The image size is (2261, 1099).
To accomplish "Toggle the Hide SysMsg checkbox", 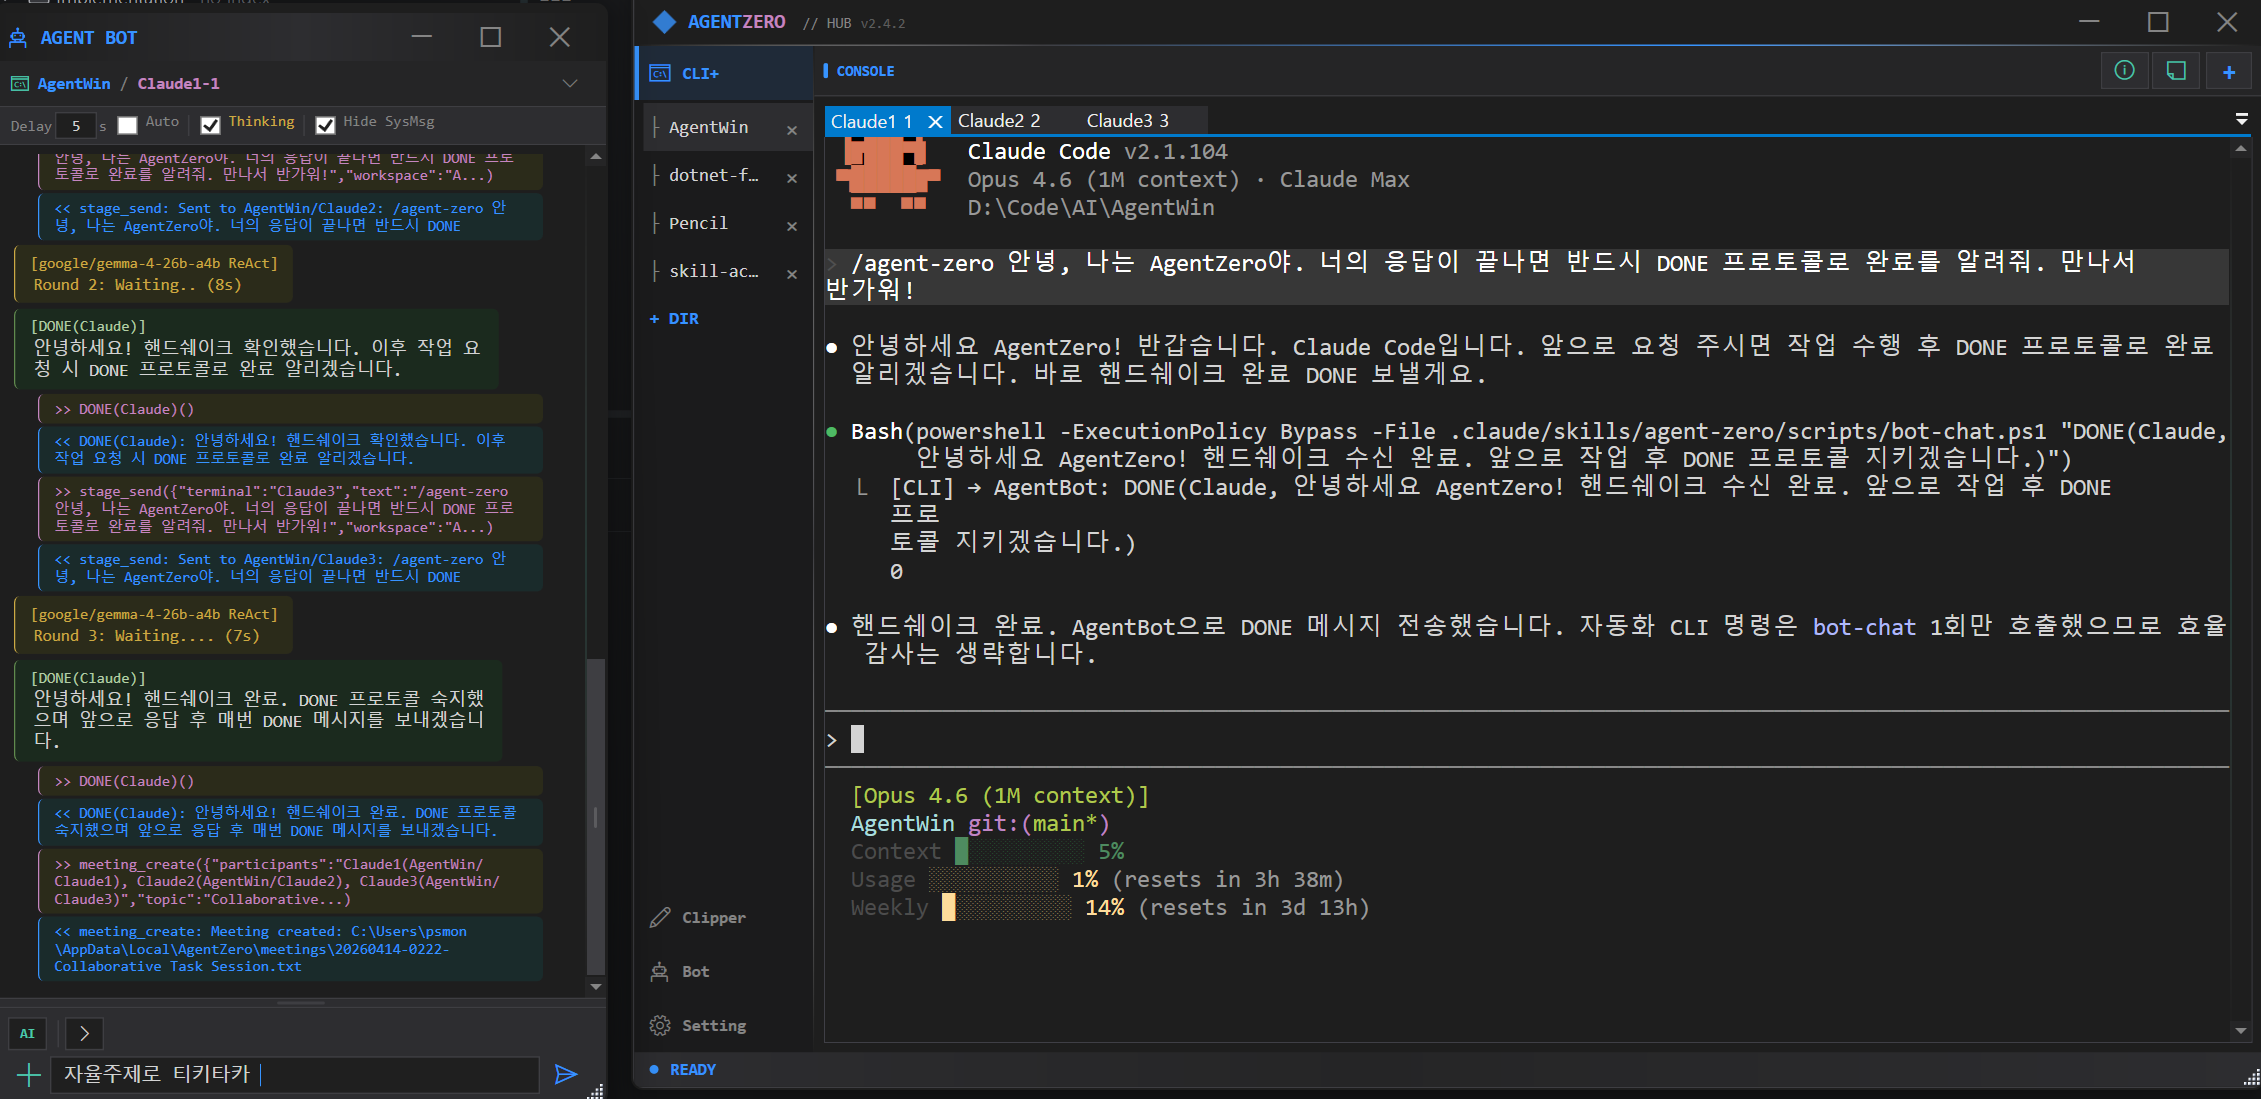I will (325, 125).
